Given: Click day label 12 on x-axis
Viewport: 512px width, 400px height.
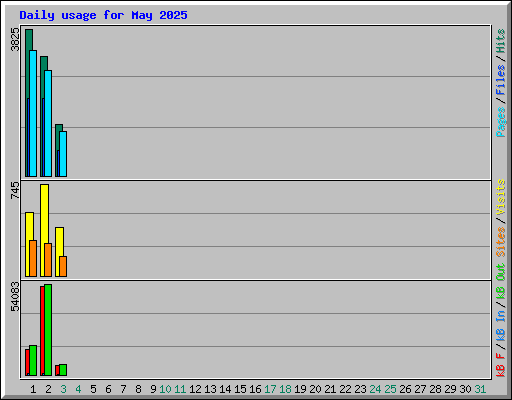Looking at the screenshot, I should (x=195, y=389).
